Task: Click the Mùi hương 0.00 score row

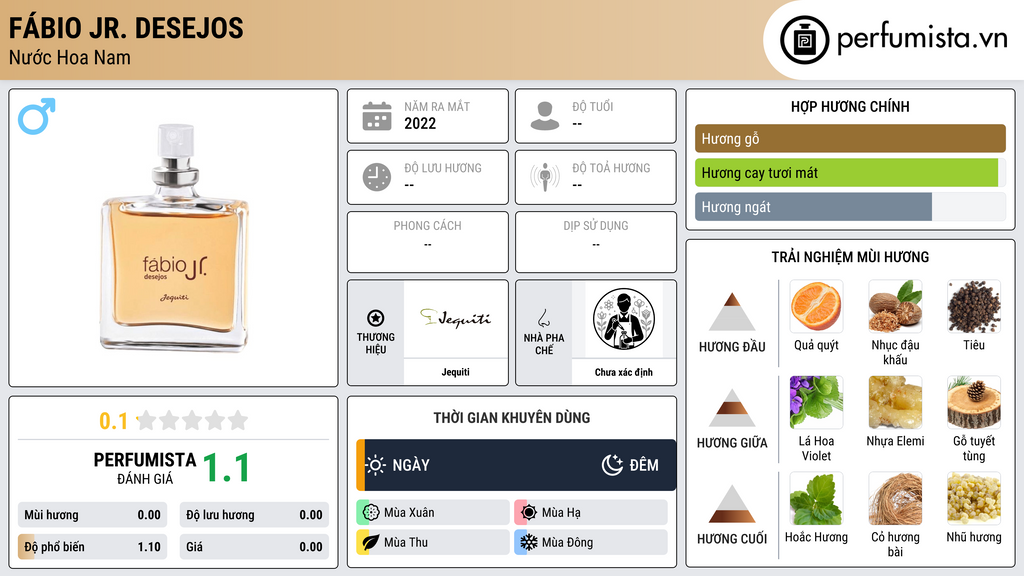Action: [x=92, y=515]
